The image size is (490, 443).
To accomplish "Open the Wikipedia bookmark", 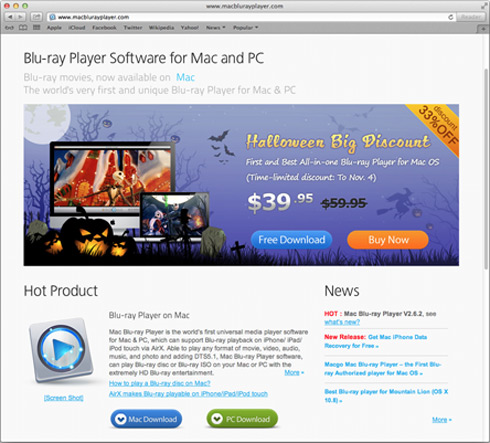I will (x=161, y=28).
